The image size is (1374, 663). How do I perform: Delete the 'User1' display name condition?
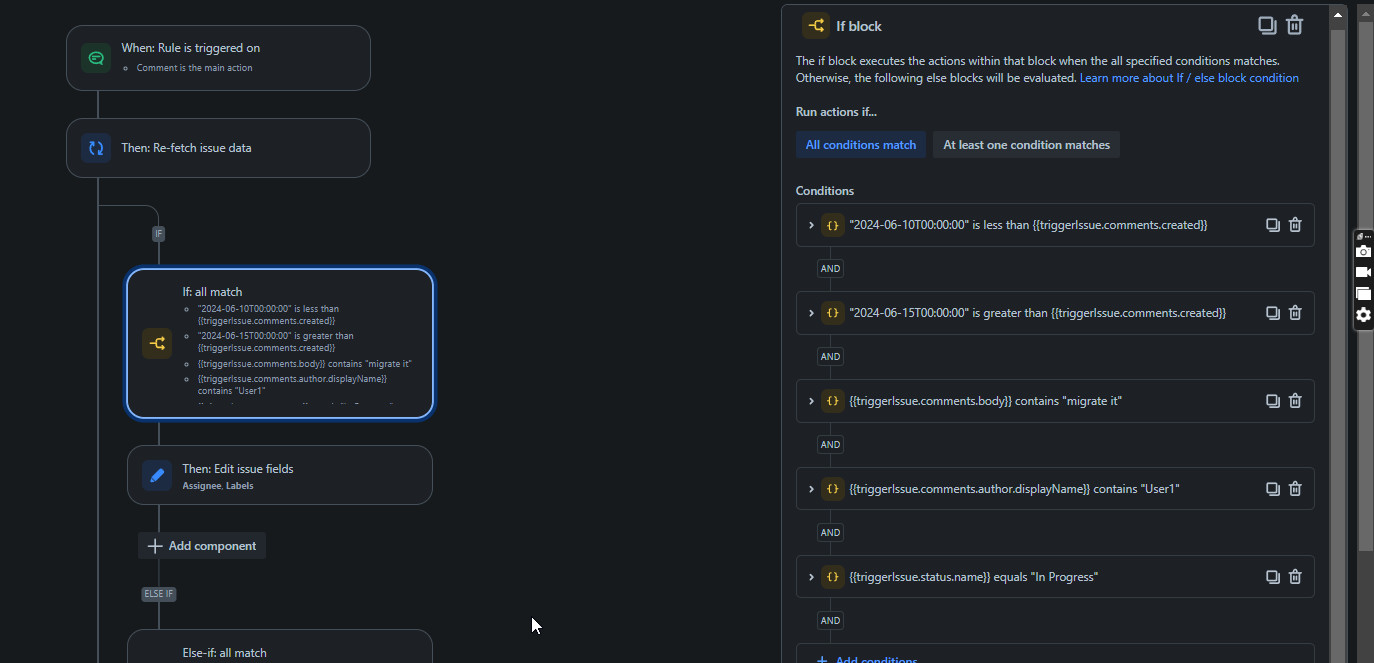tap(1295, 489)
